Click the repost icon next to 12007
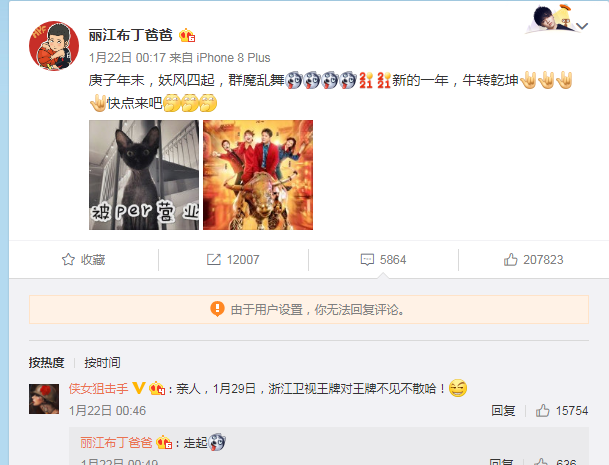609x465 pixels. pyautogui.click(x=214, y=259)
